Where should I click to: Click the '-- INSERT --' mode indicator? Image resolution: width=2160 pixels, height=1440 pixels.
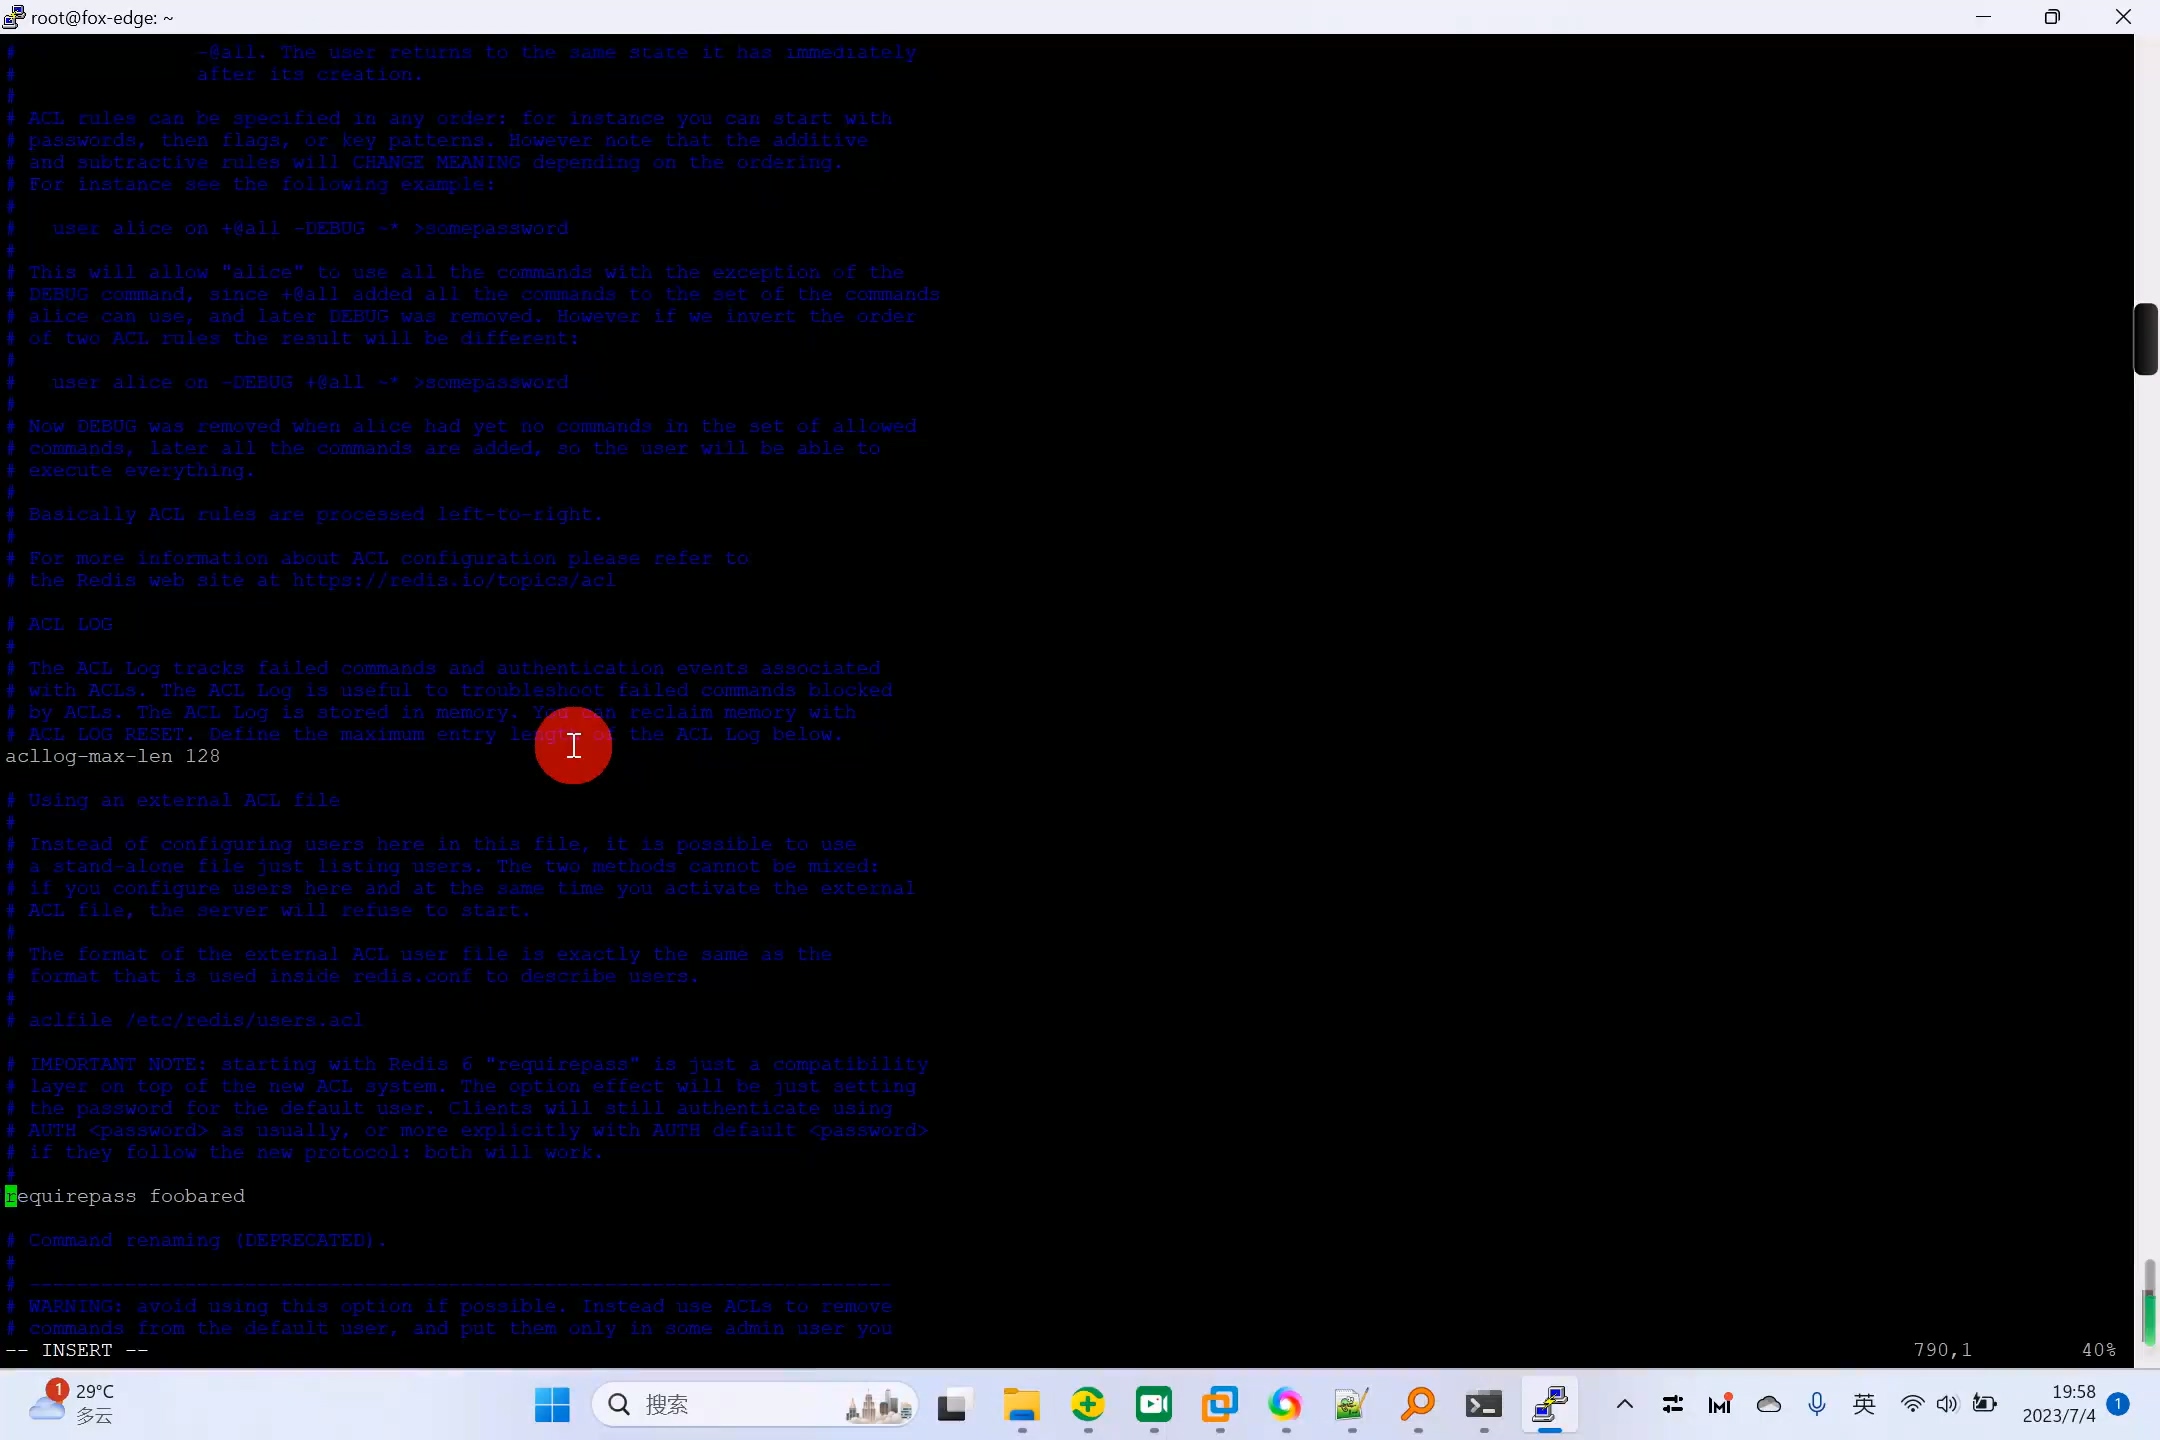77,1350
